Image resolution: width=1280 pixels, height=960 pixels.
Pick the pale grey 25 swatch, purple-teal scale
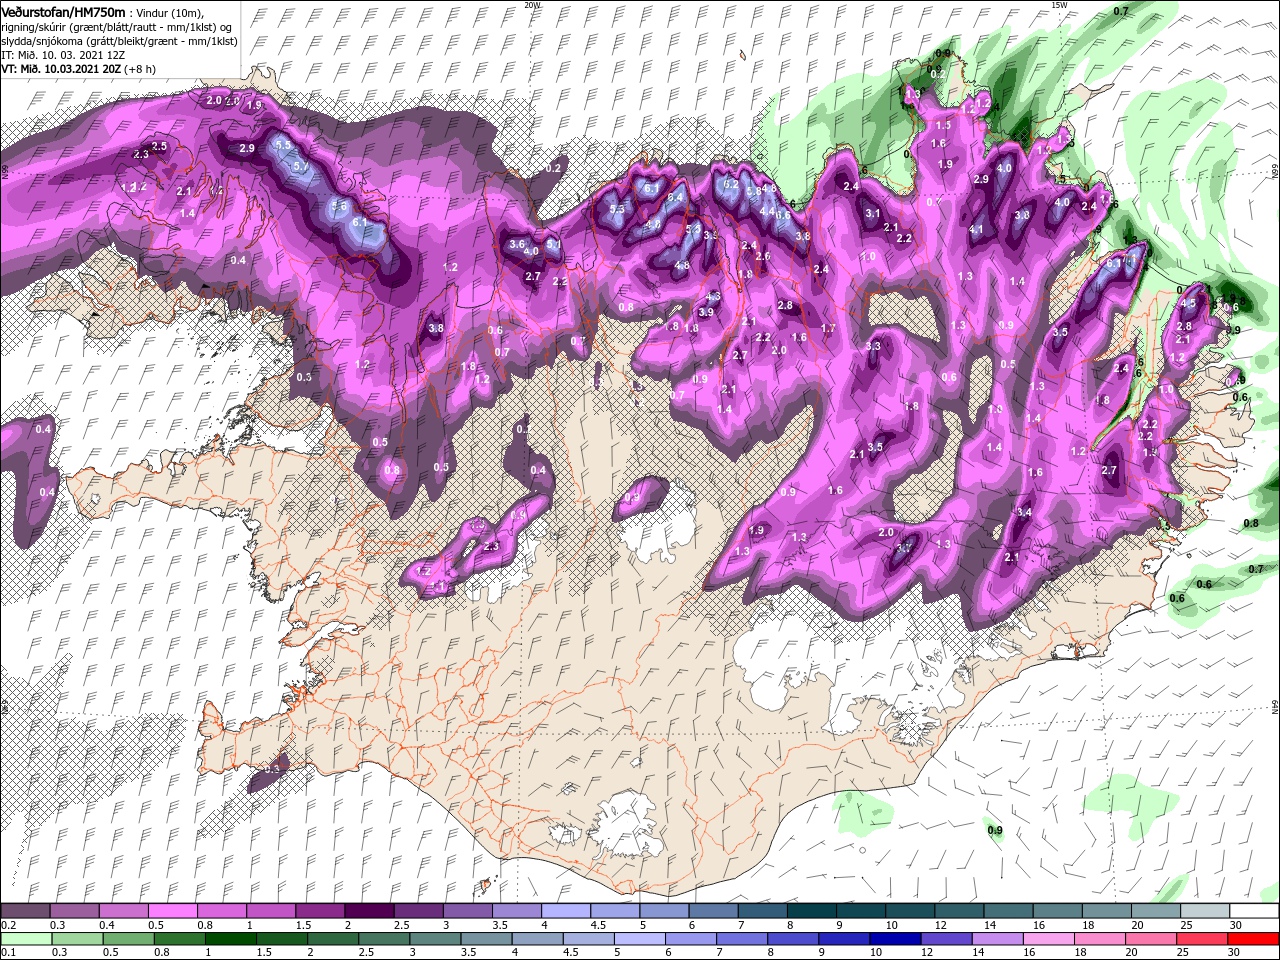tap(1205, 910)
